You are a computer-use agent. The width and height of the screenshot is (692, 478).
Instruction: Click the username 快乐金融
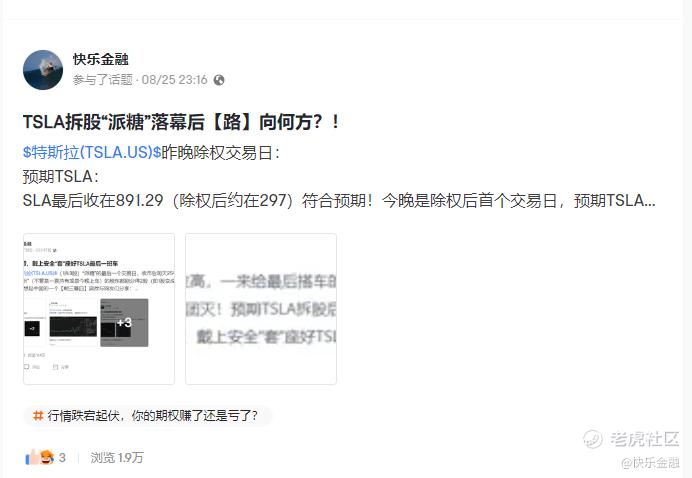click(101, 59)
